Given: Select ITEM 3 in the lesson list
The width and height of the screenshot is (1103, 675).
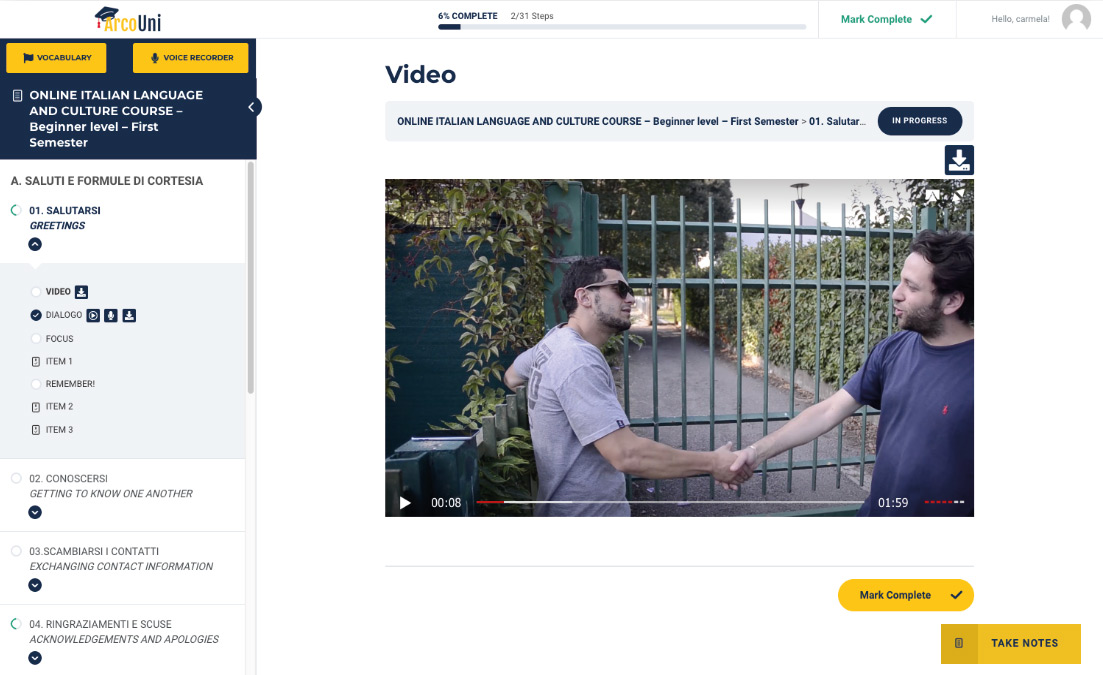Looking at the screenshot, I should tap(59, 430).
